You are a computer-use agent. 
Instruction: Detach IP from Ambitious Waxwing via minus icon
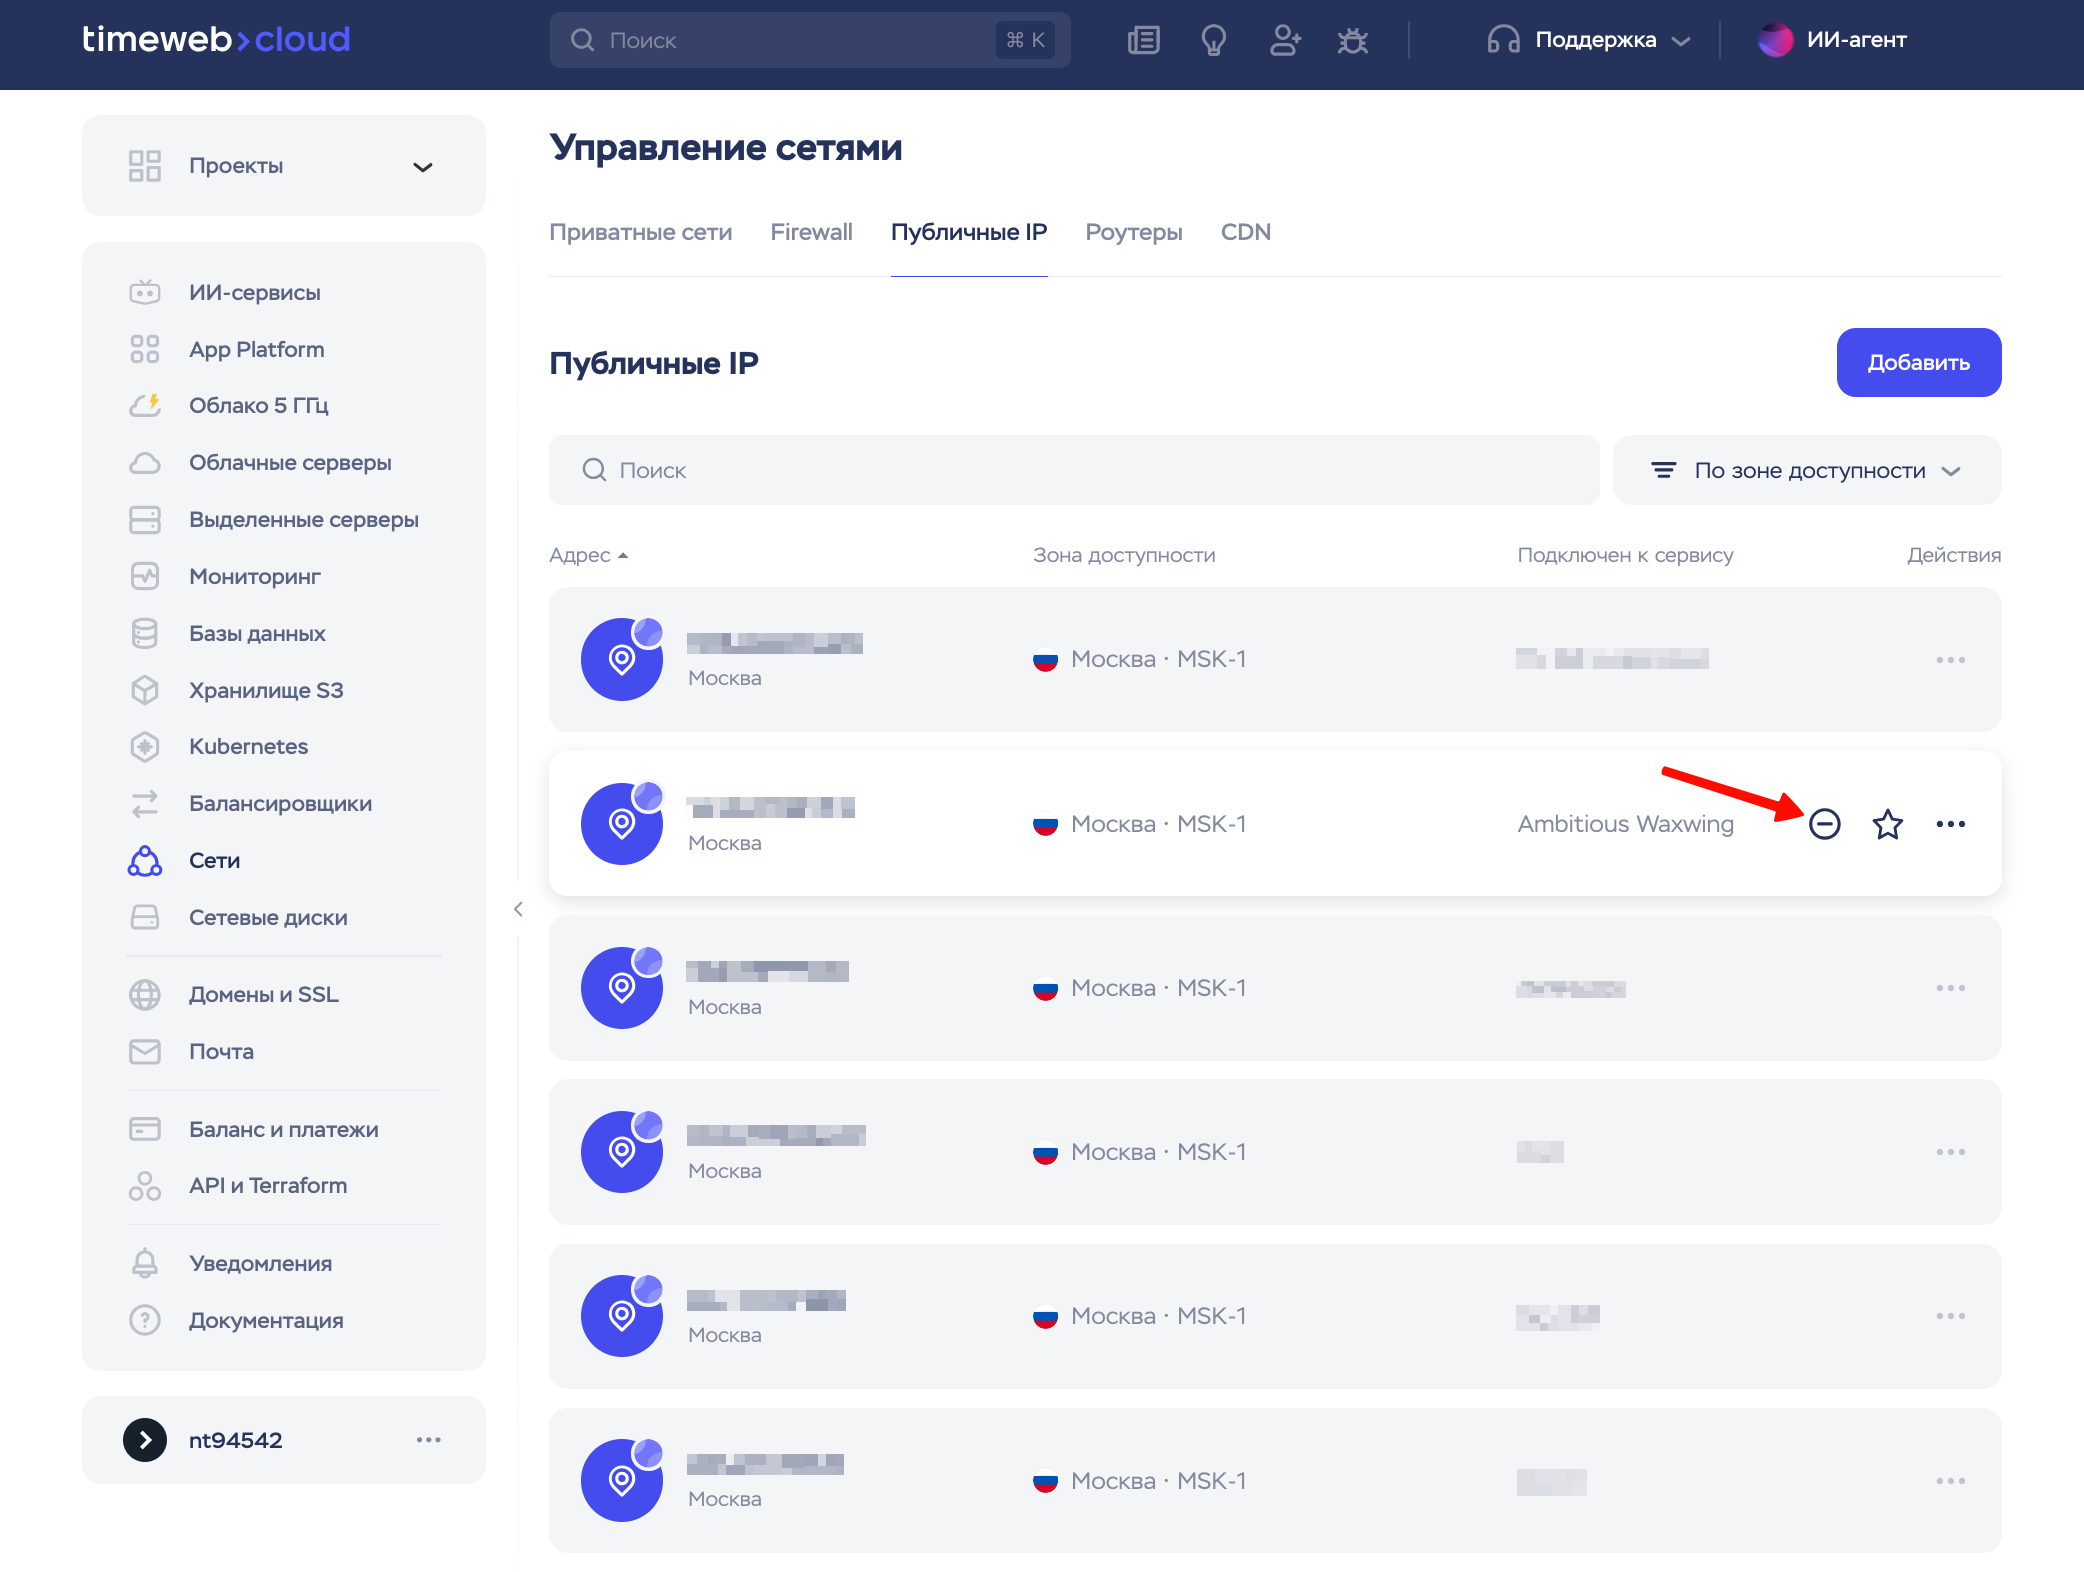(1825, 824)
